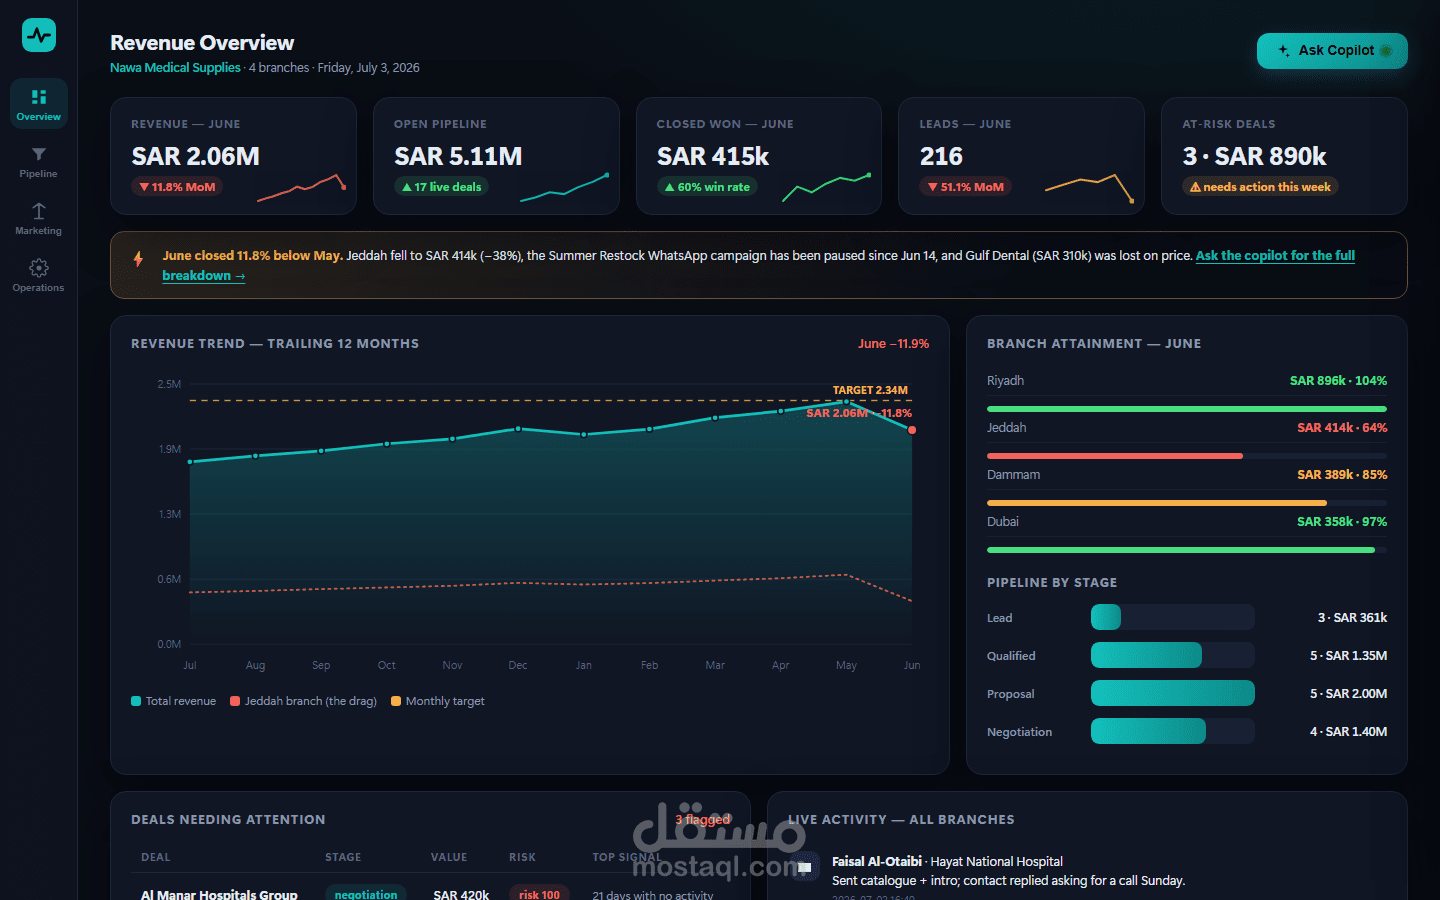Screen dimensions: 1440x900
Task: Click the 51.1% MoM leads badge
Action: click(965, 187)
